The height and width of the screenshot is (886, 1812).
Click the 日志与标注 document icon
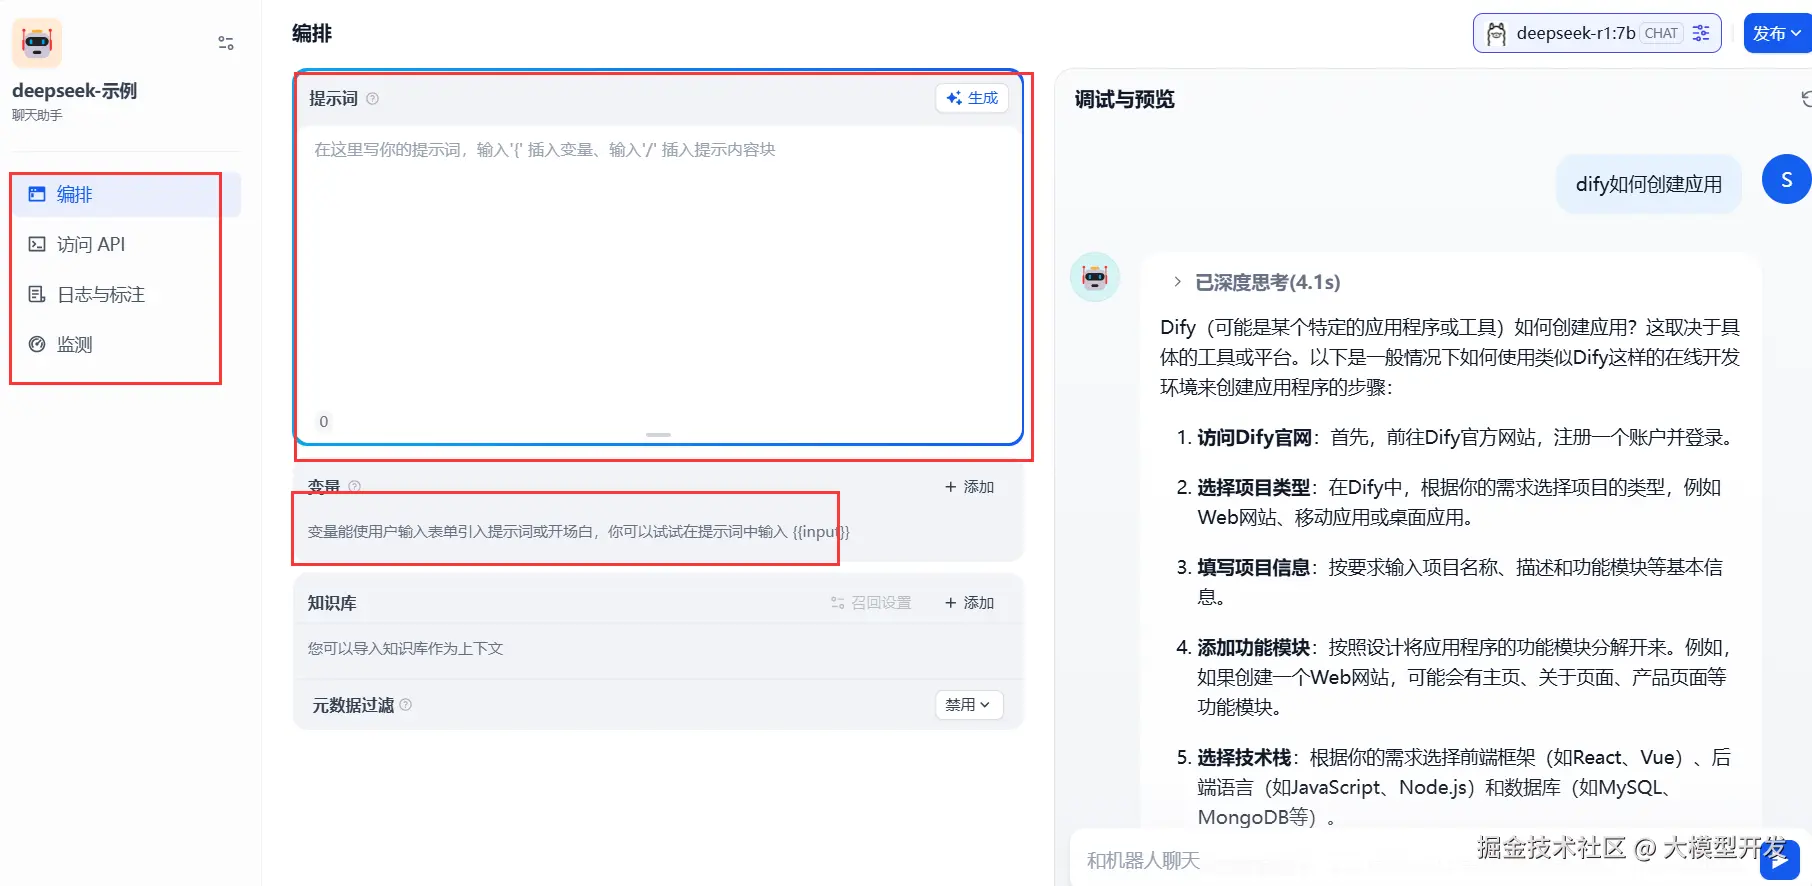pos(37,294)
